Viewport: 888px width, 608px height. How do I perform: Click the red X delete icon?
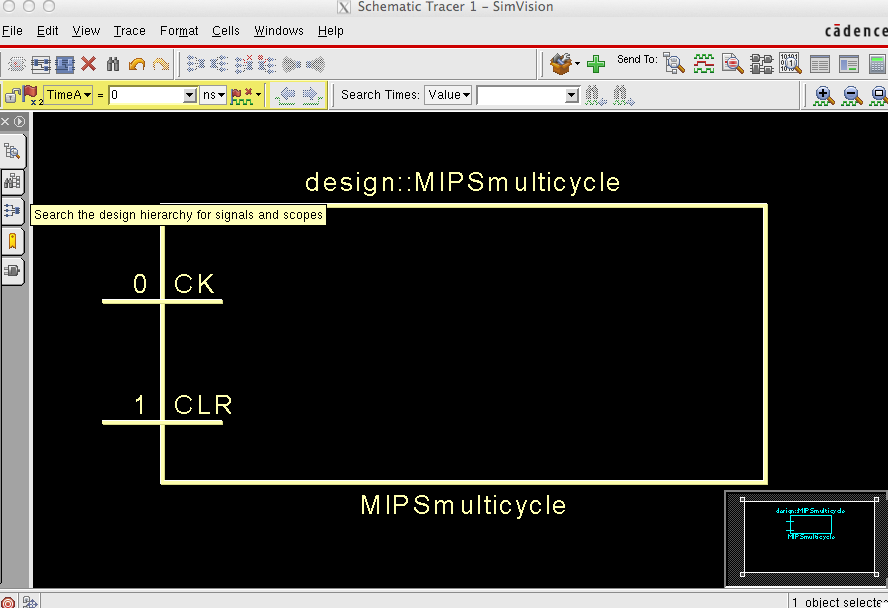tap(89, 64)
